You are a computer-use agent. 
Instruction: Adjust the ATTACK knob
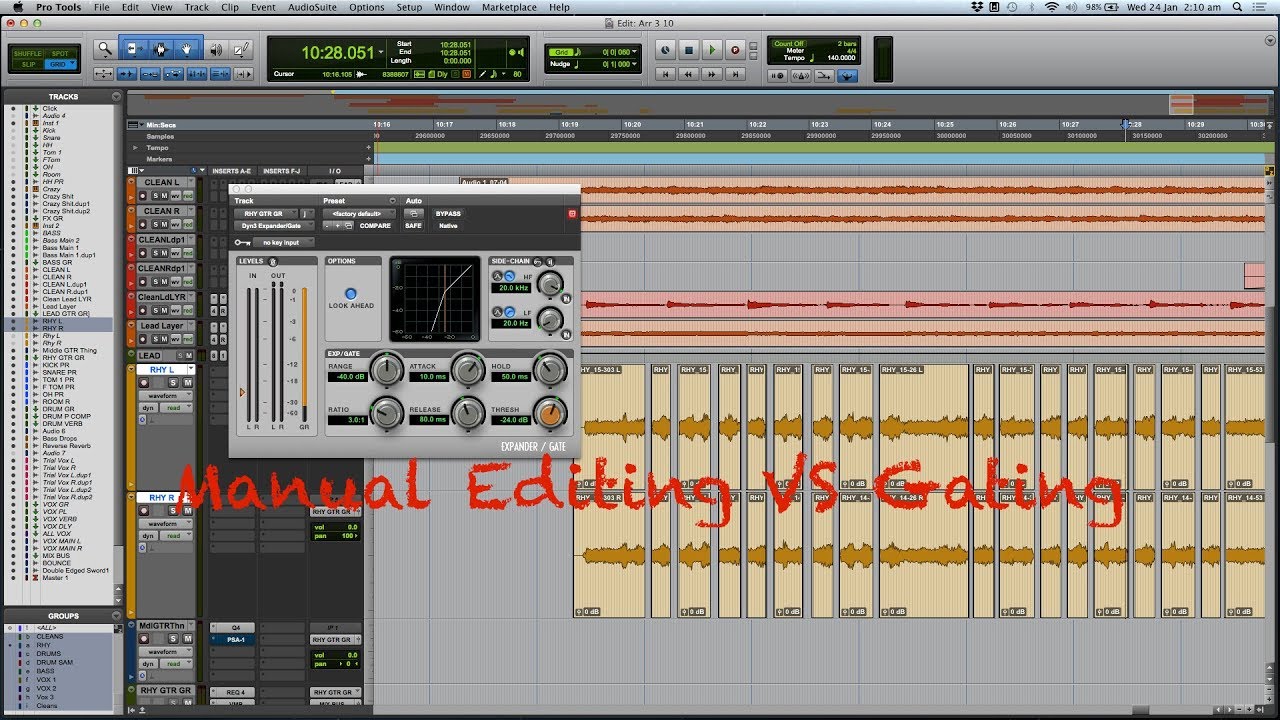467,371
